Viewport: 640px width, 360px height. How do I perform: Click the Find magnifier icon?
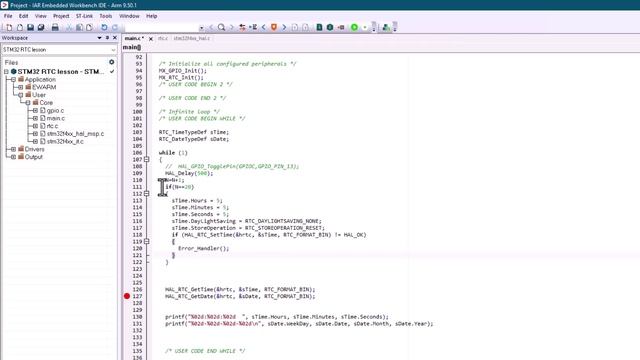point(221,27)
